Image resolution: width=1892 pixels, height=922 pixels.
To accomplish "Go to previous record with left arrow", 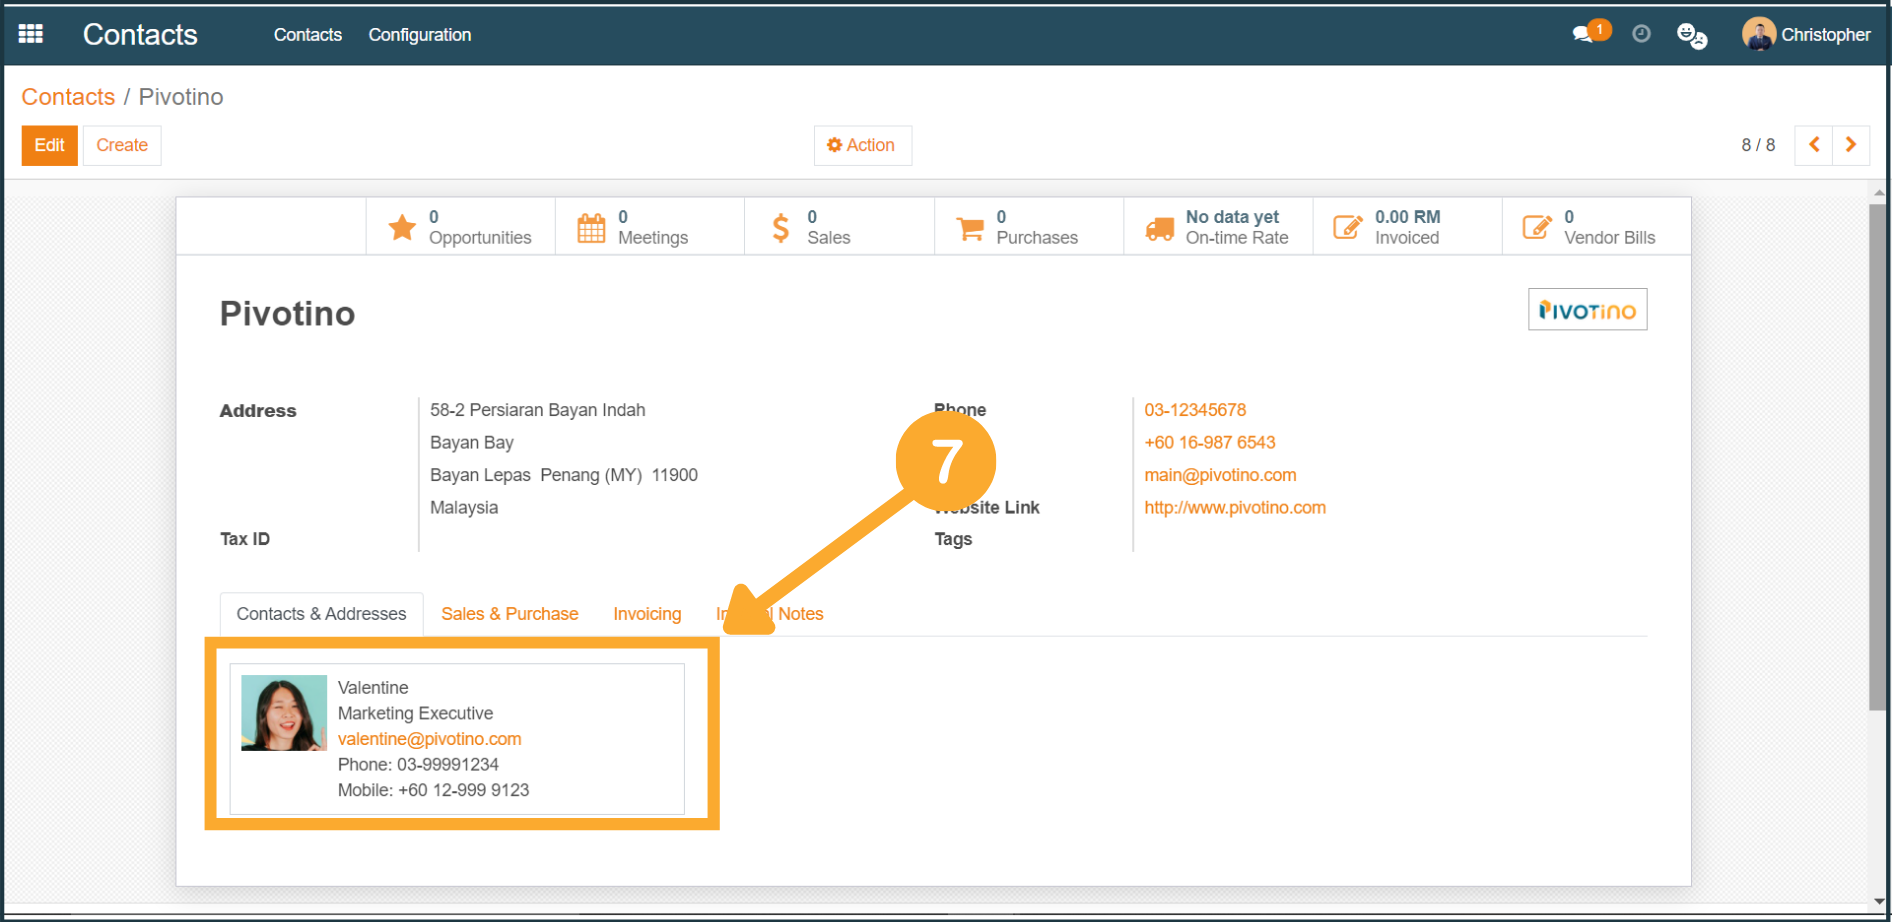I will pyautogui.click(x=1813, y=145).
